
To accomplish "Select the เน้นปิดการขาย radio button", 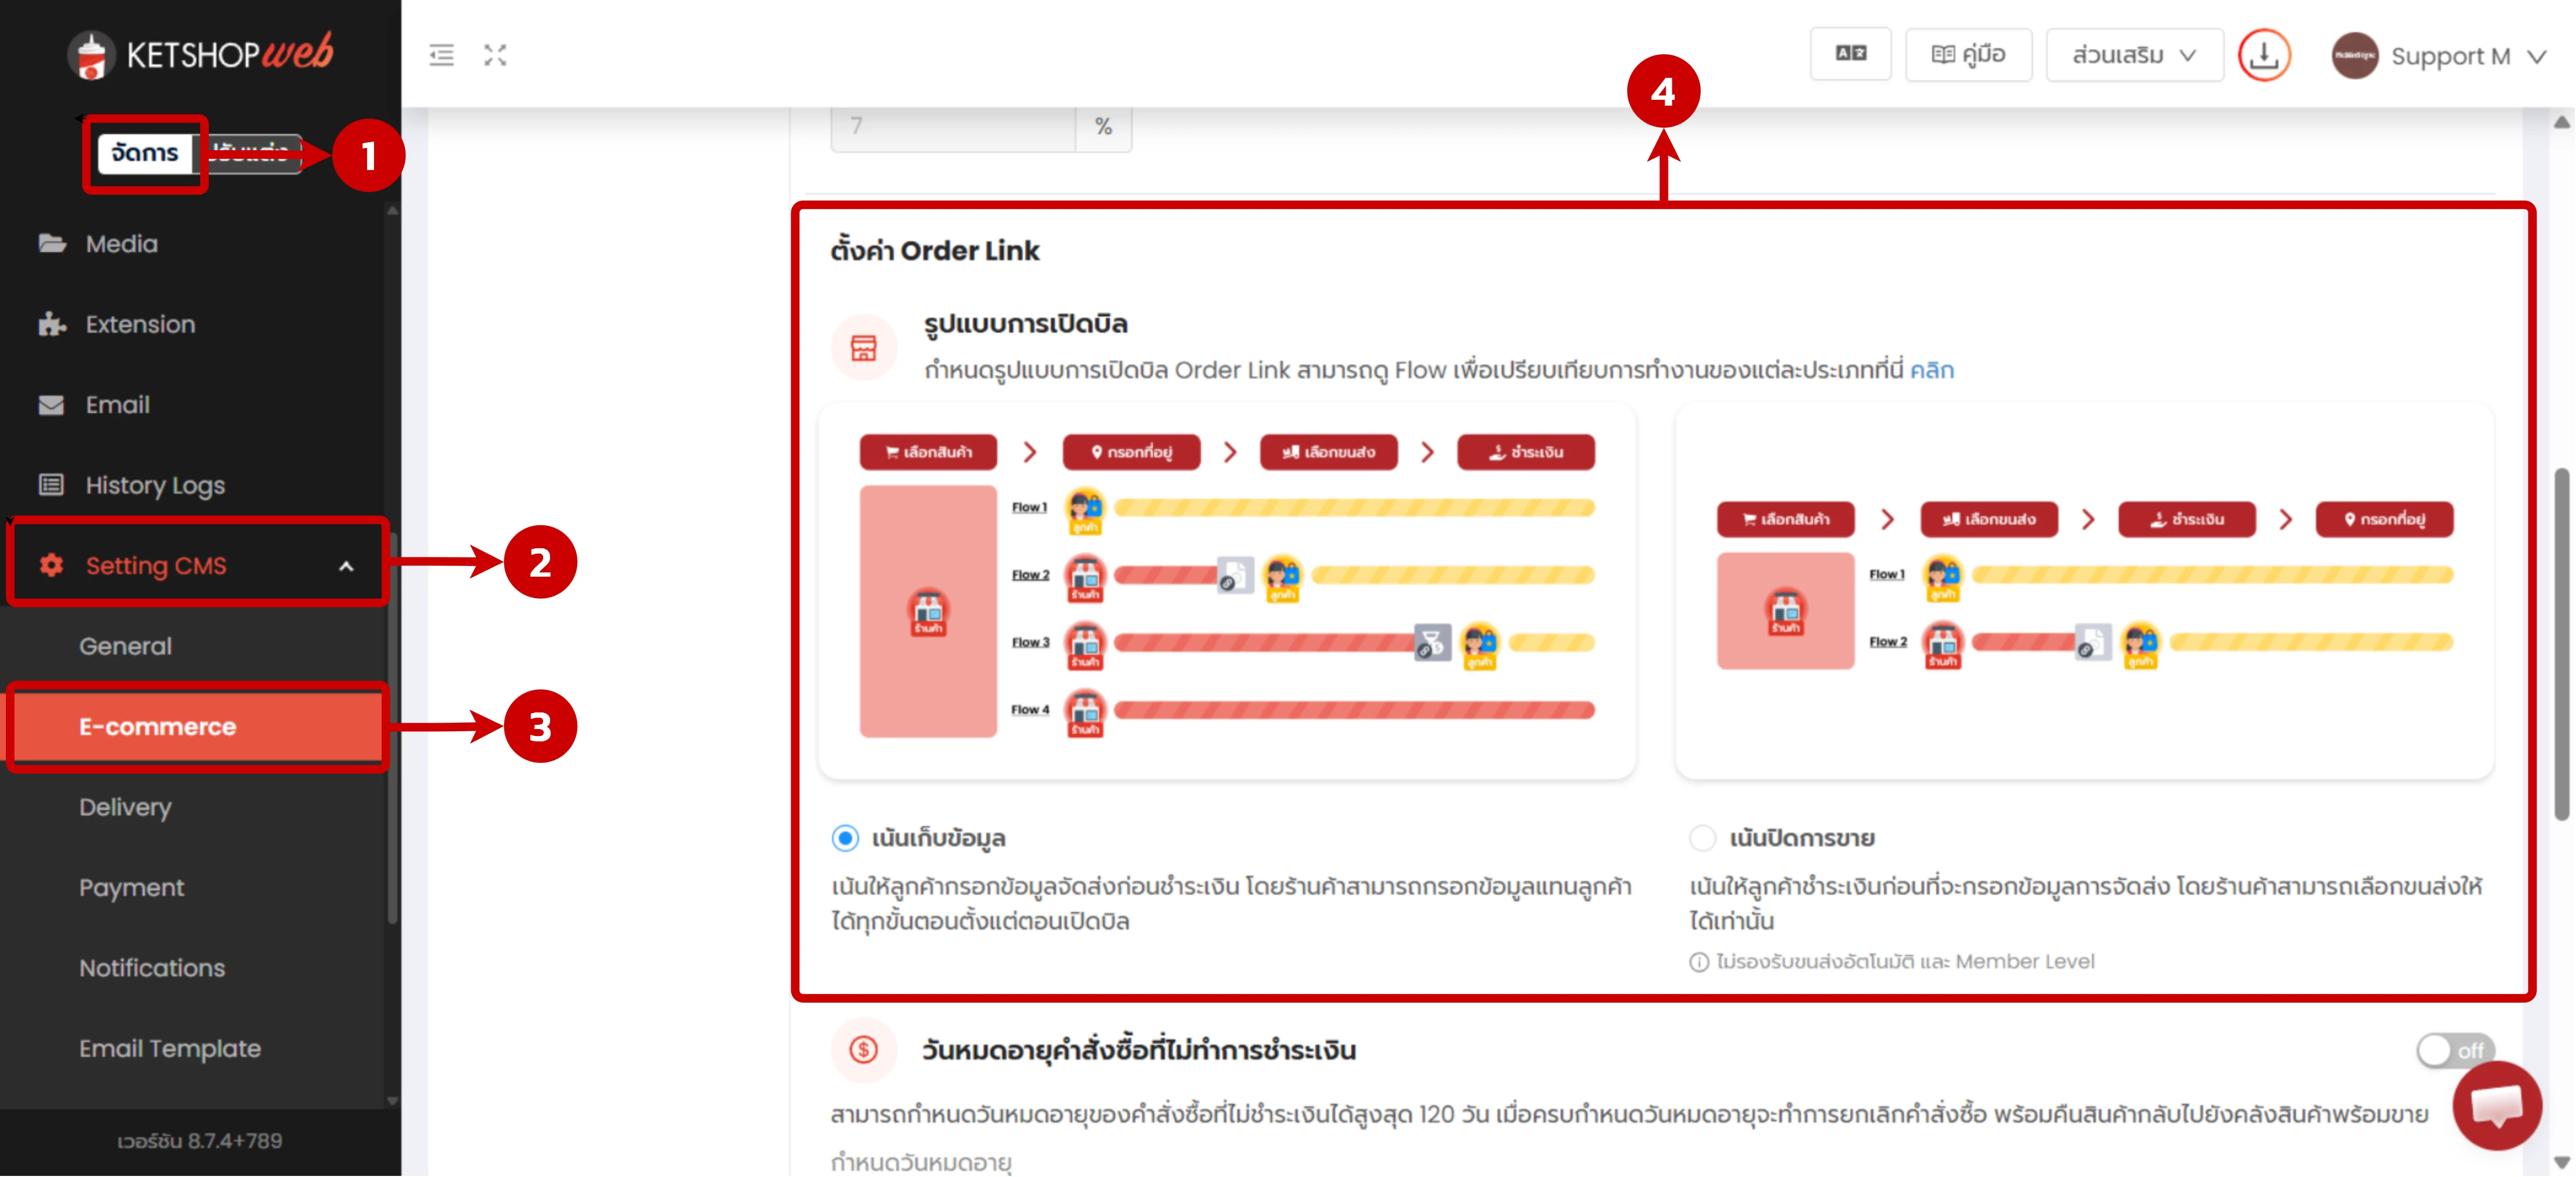I will pos(1703,839).
